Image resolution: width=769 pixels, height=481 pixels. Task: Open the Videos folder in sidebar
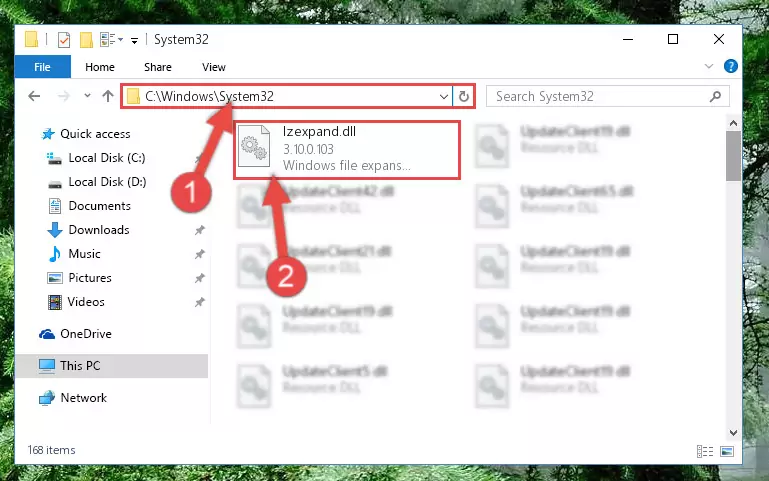click(x=86, y=302)
